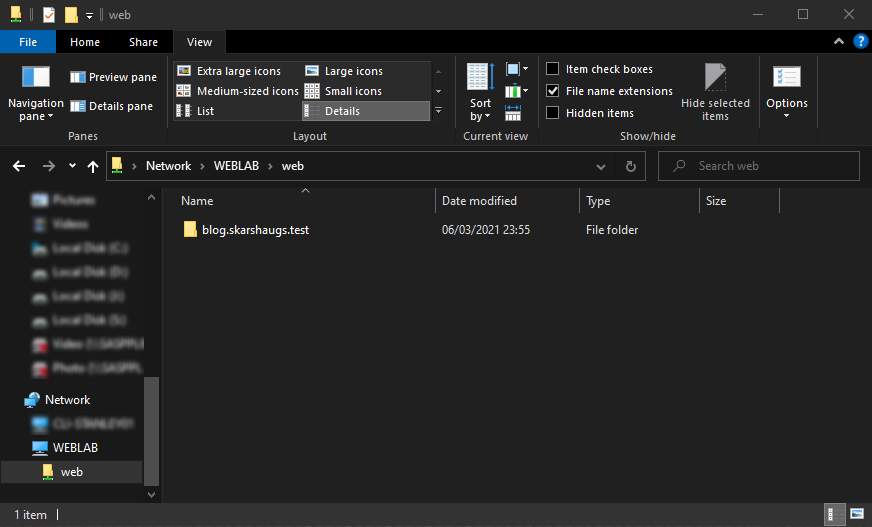The height and width of the screenshot is (527, 872).
Task: Open the Group by dropdown icon
Action: click(x=517, y=69)
